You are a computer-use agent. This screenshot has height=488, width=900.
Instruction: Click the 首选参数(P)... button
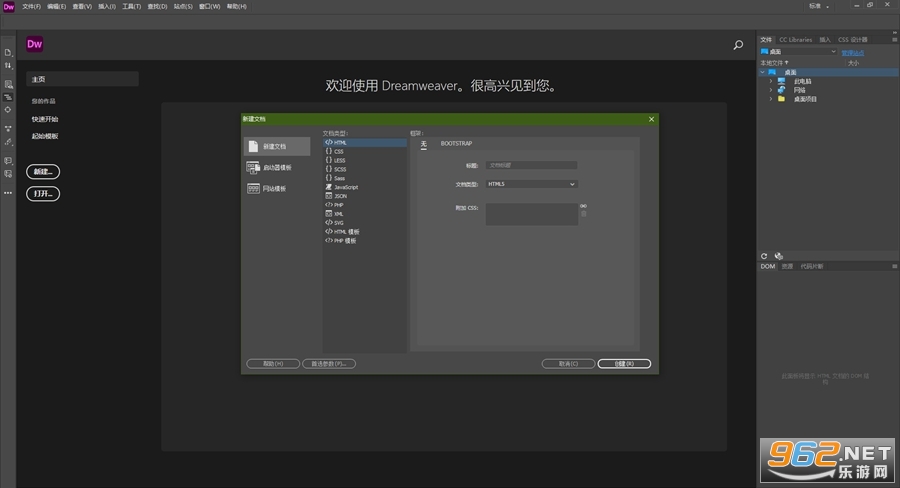329,363
